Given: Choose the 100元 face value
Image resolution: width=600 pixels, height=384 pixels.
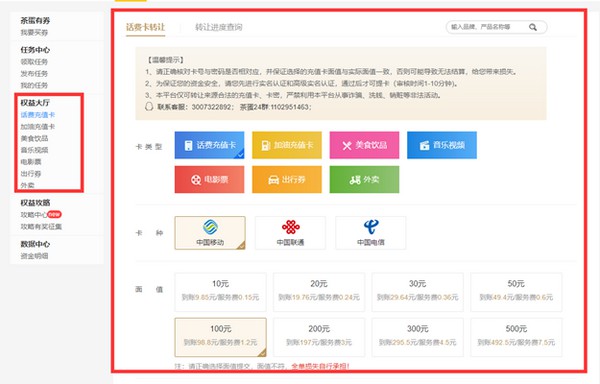Looking at the screenshot, I should click(x=220, y=337).
